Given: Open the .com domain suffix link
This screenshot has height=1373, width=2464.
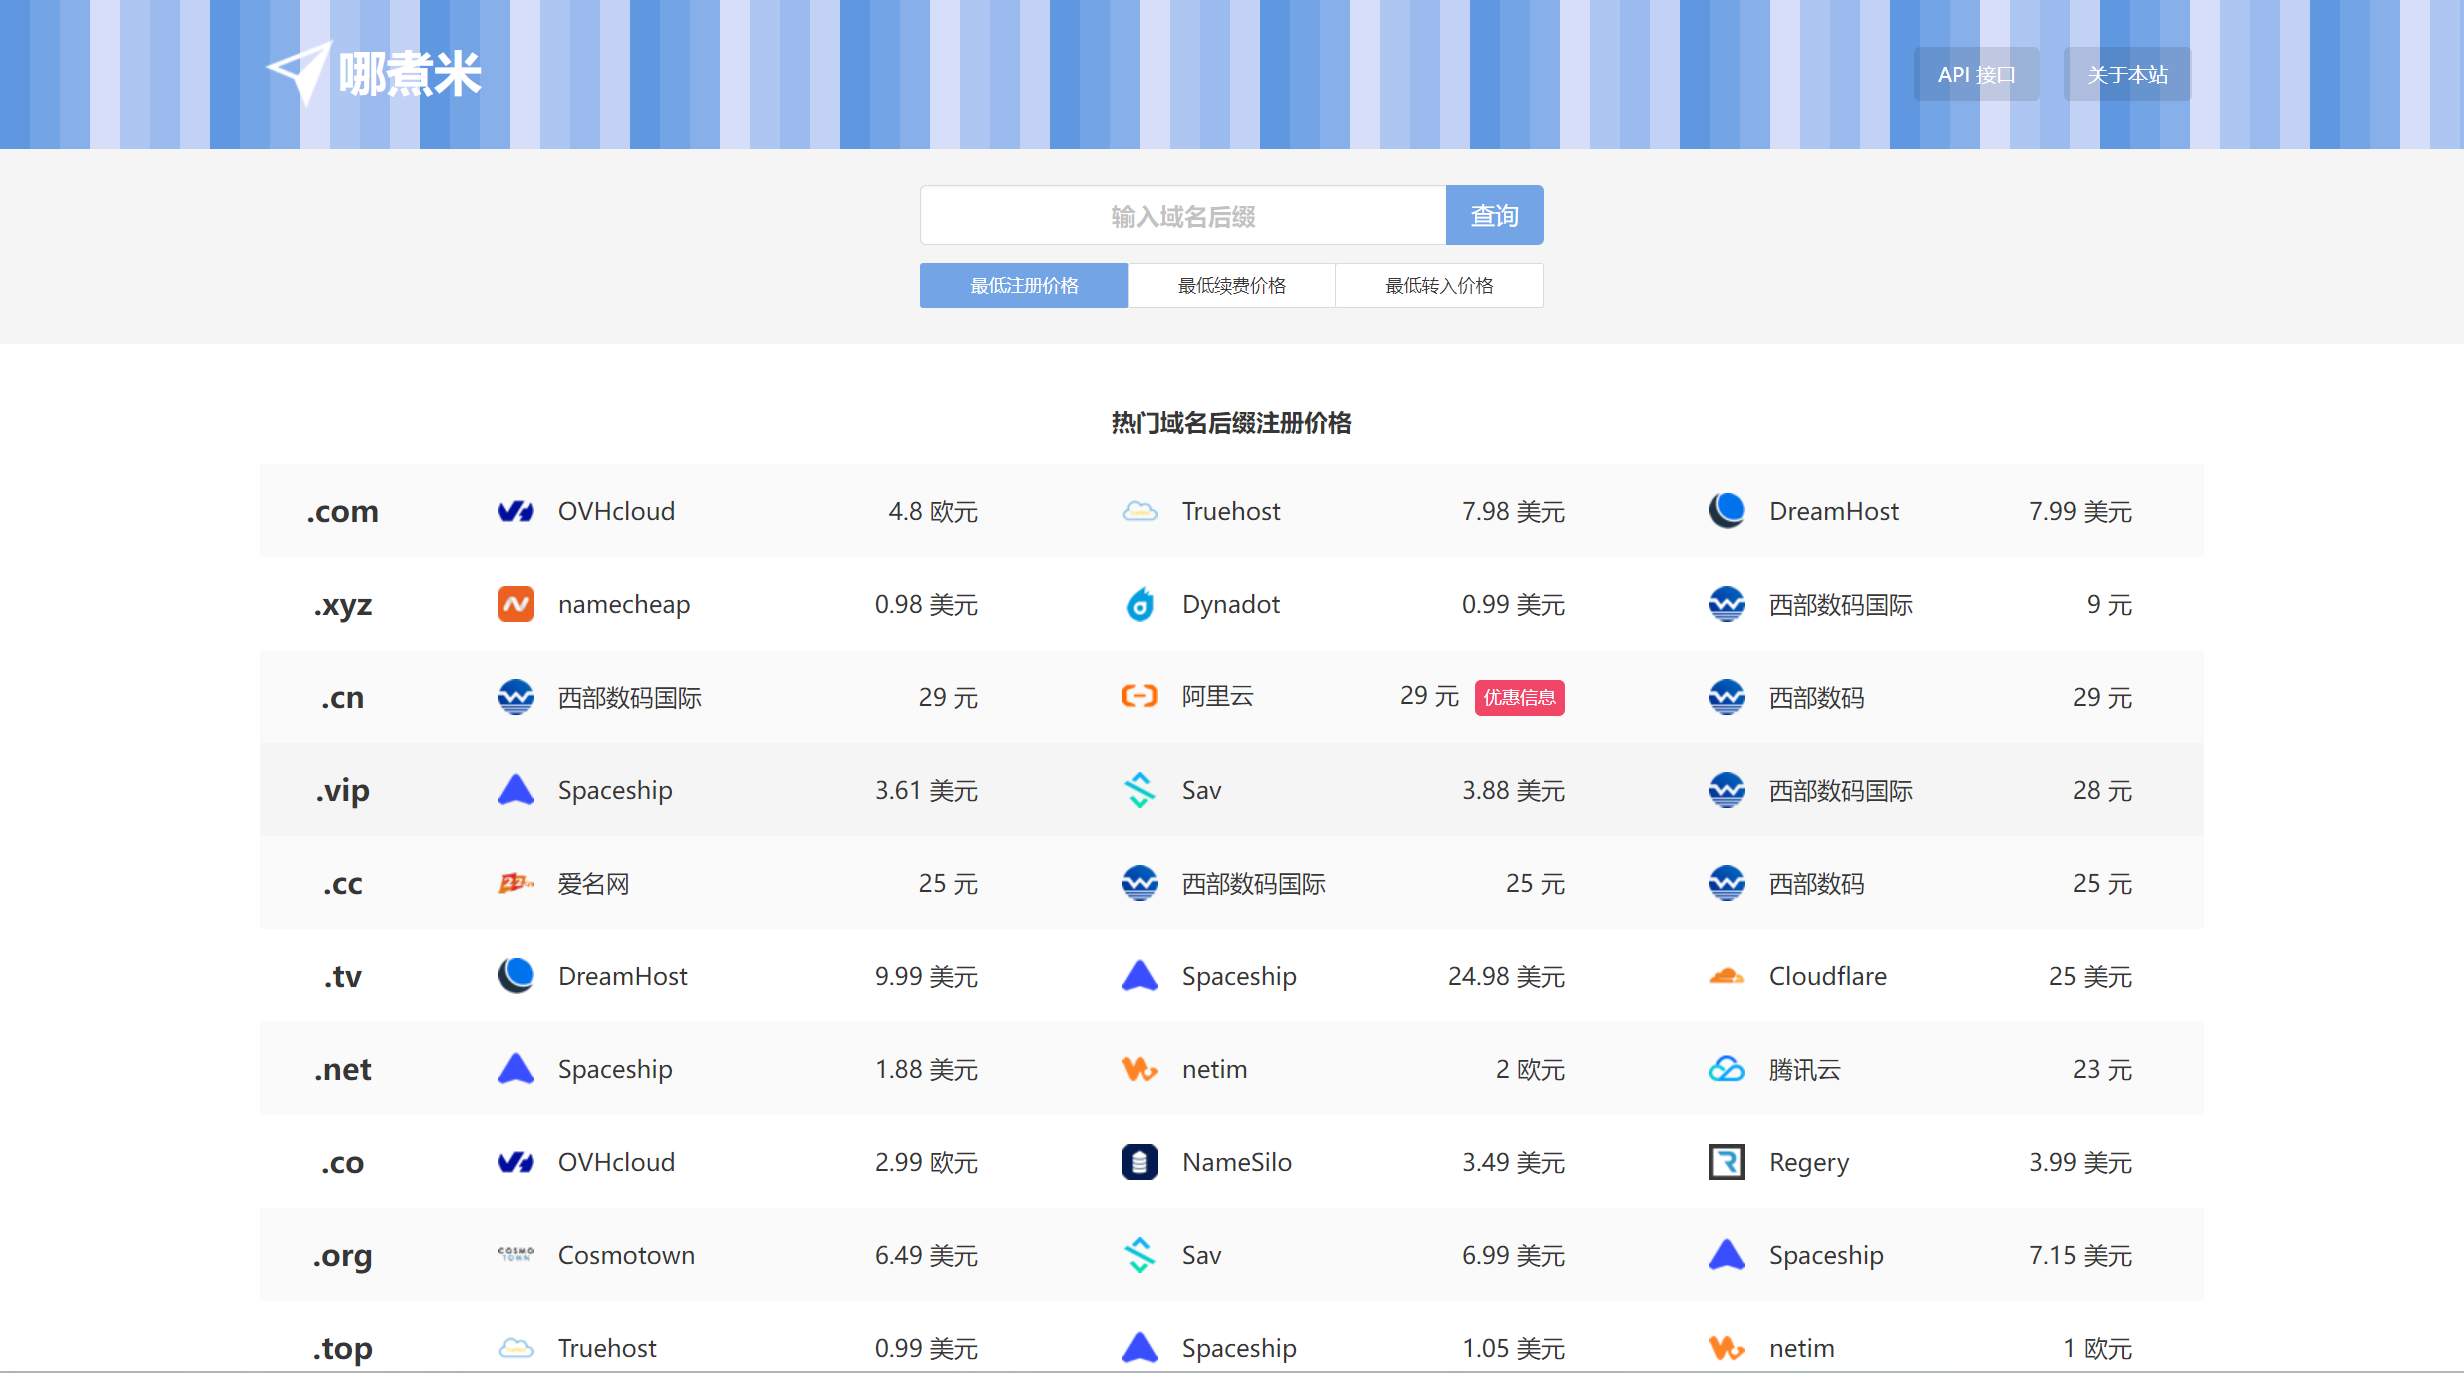Looking at the screenshot, I should tap(342, 511).
